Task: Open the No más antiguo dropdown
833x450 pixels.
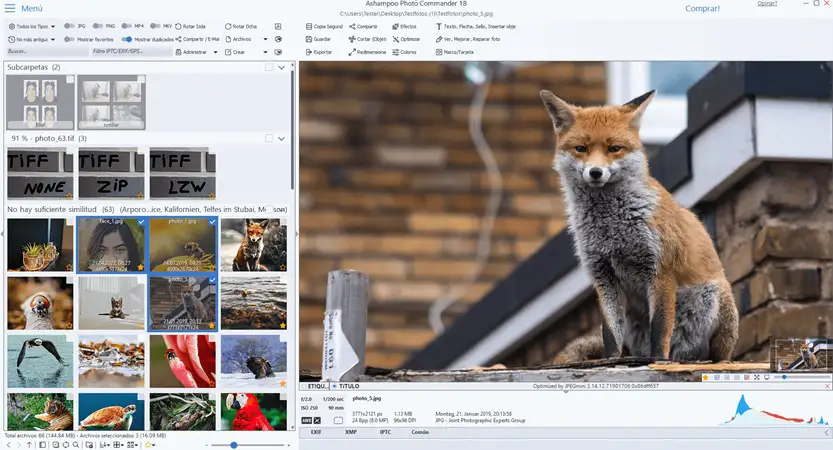Action: tap(32, 39)
